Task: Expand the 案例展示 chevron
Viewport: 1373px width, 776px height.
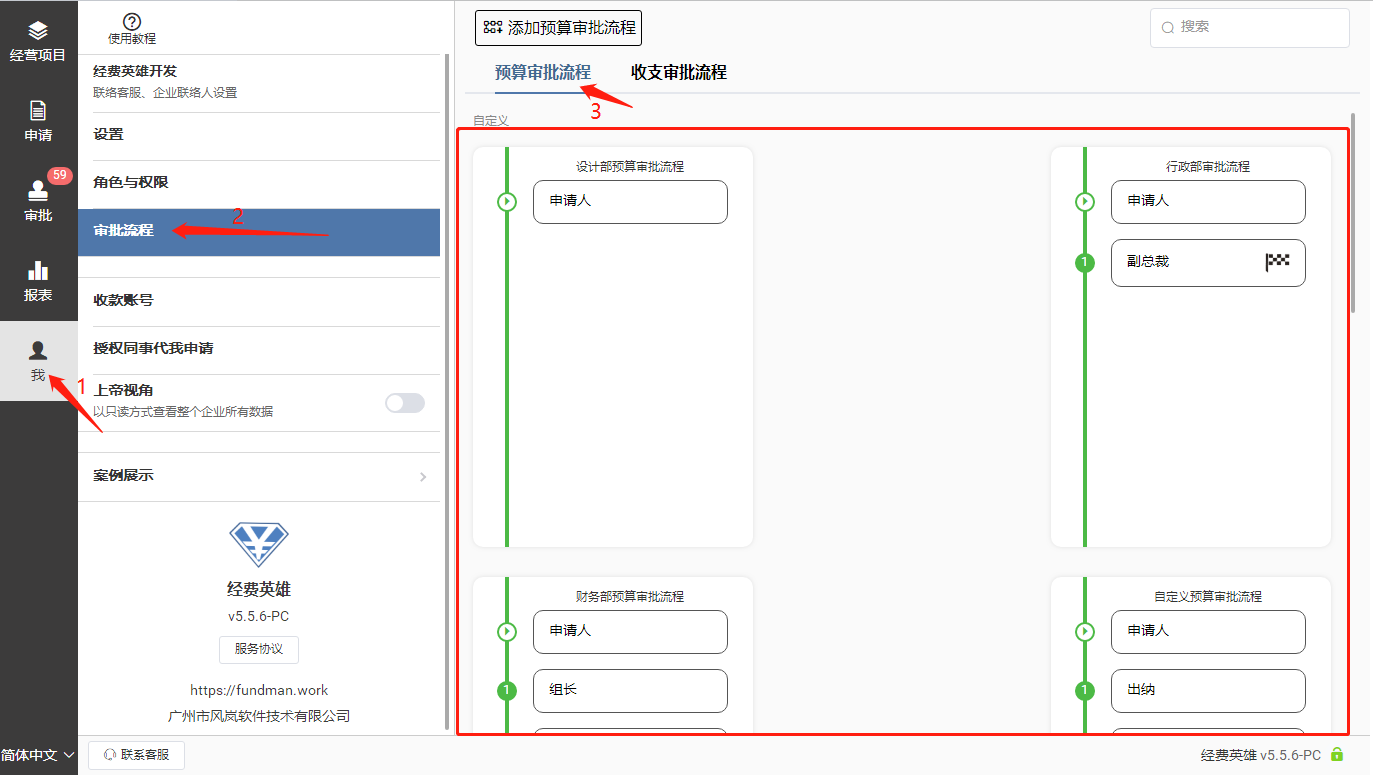Action: pyautogui.click(x=423, y=477)
